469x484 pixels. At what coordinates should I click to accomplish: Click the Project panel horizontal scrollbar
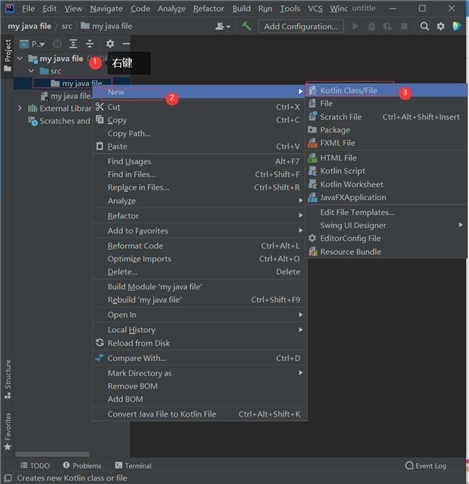tap(52, 454)
